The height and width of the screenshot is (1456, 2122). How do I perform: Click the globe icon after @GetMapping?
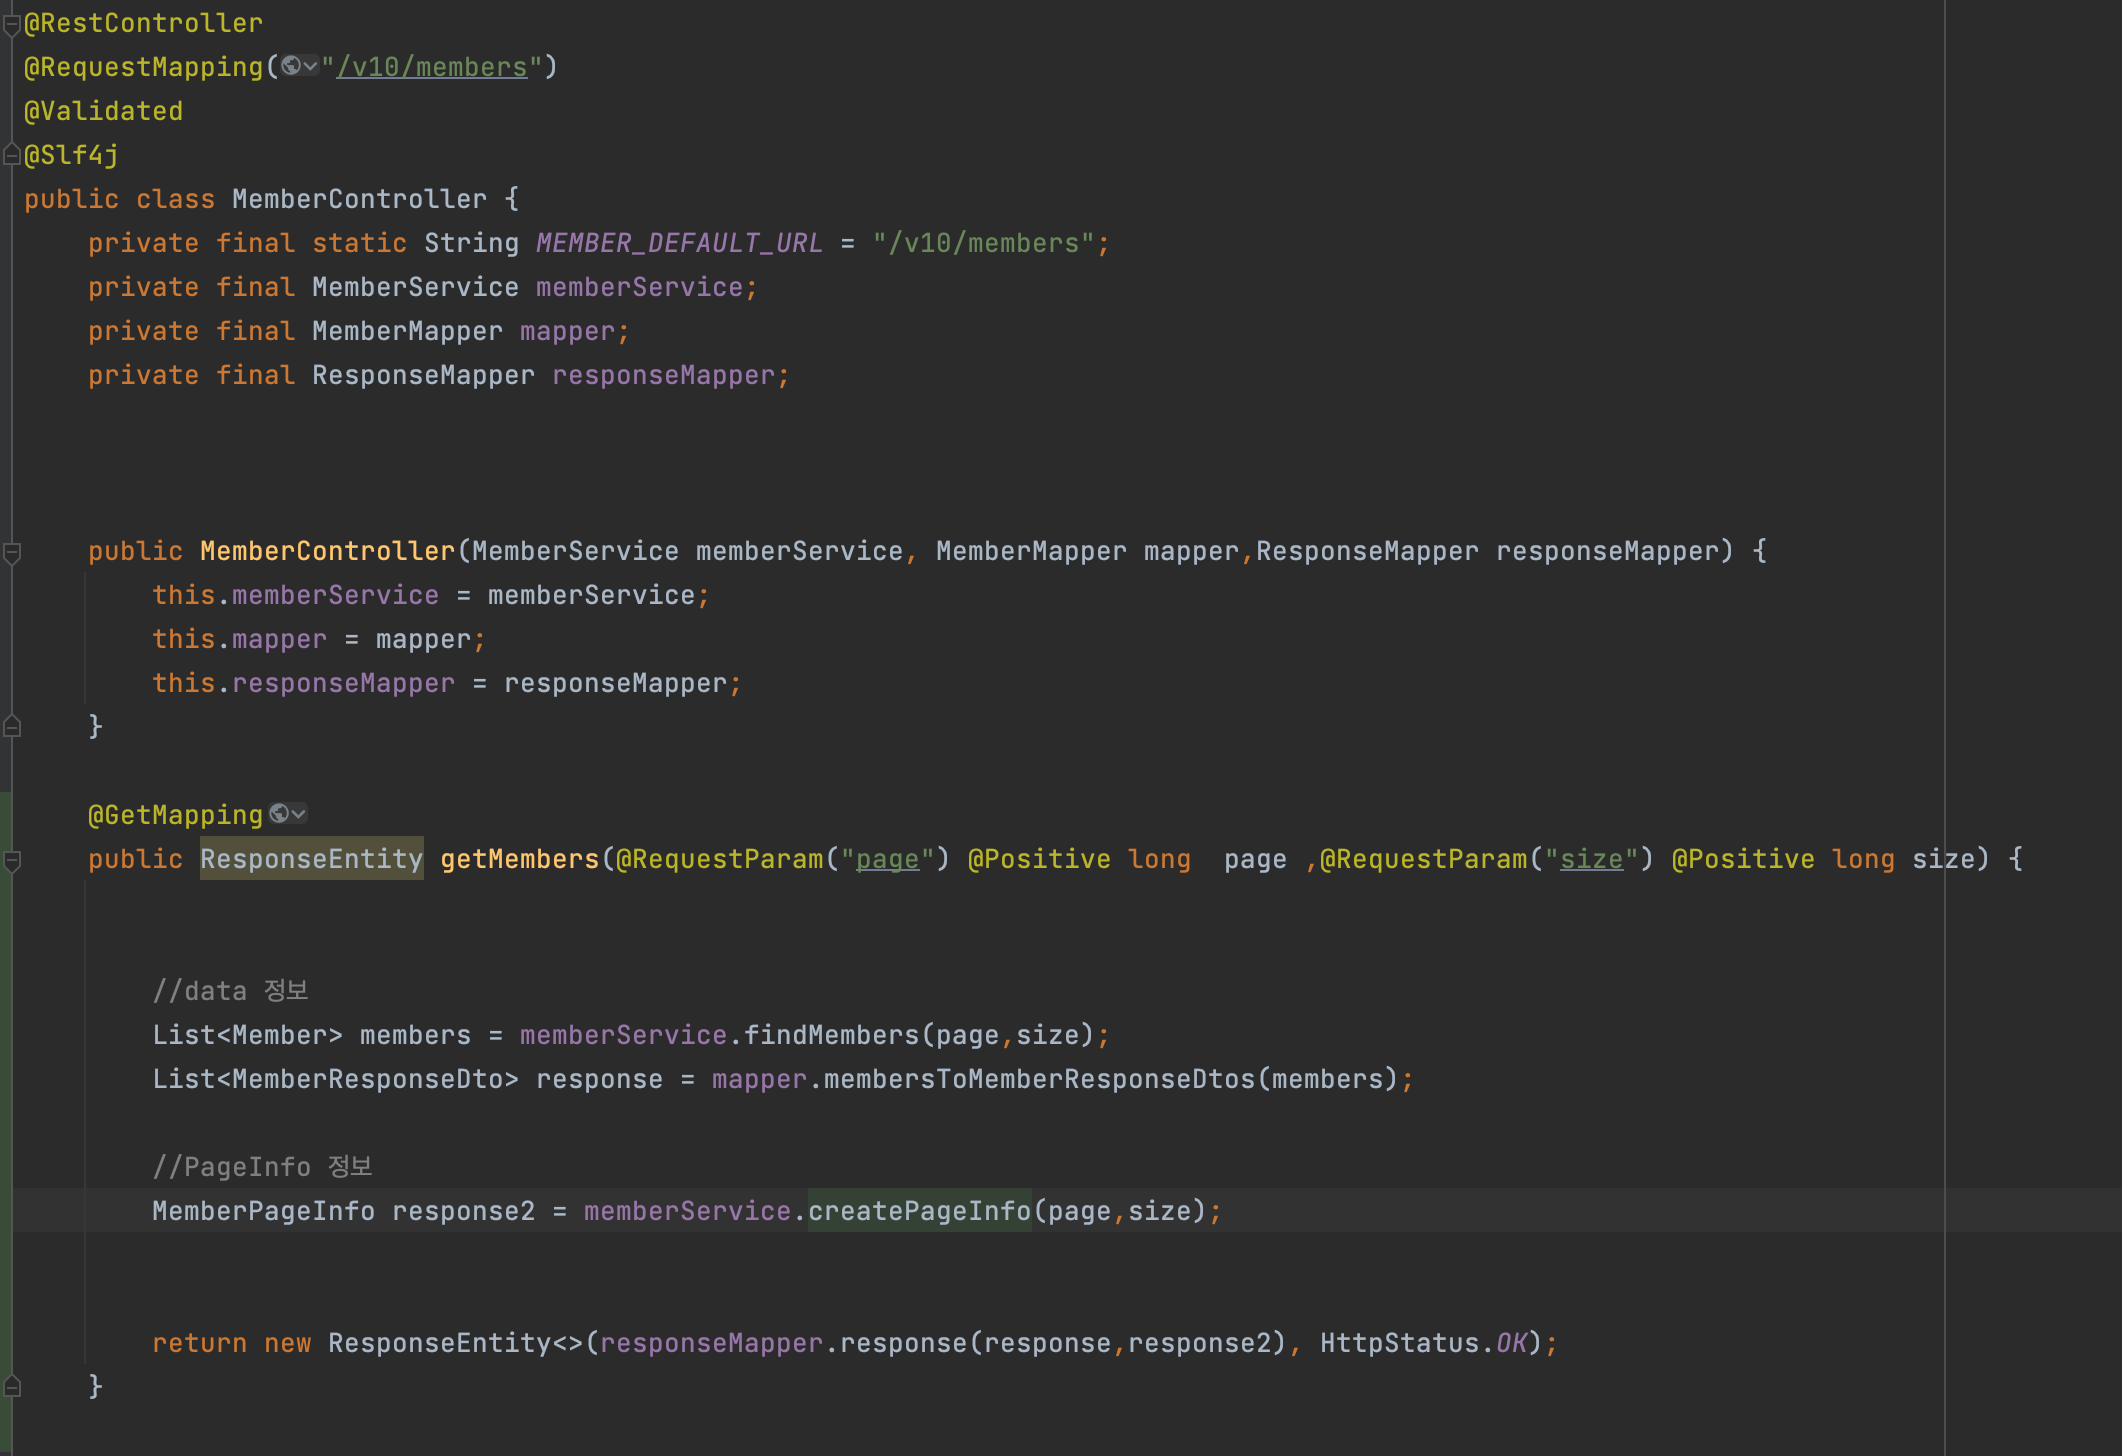(x=279, y=814)
